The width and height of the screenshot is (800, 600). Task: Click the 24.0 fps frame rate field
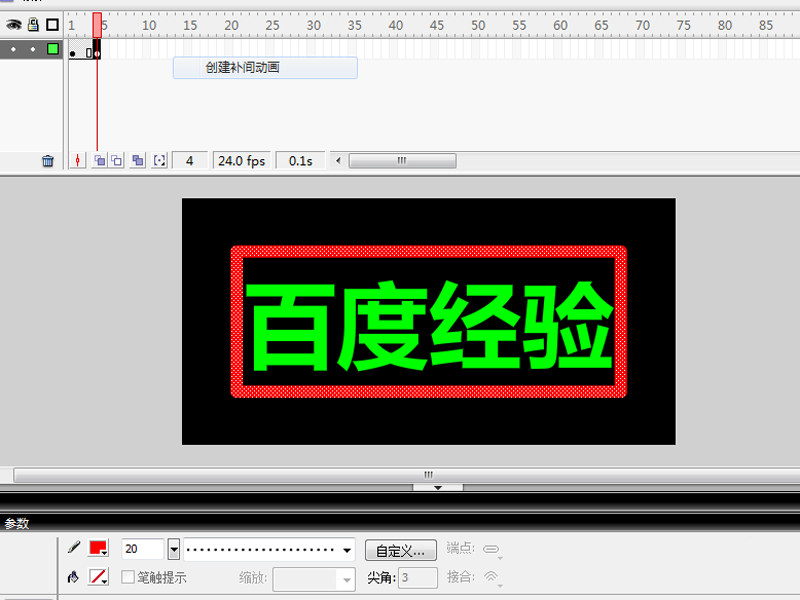[x=241, y=161]
